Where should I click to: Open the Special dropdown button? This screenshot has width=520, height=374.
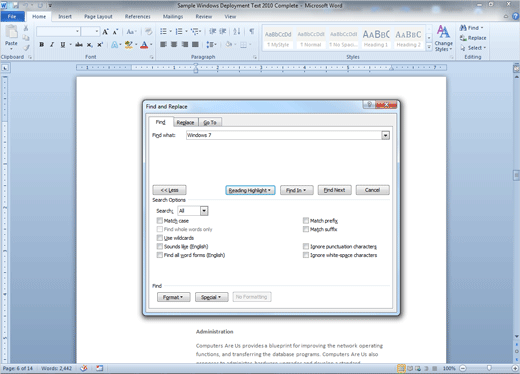point(211,297)
